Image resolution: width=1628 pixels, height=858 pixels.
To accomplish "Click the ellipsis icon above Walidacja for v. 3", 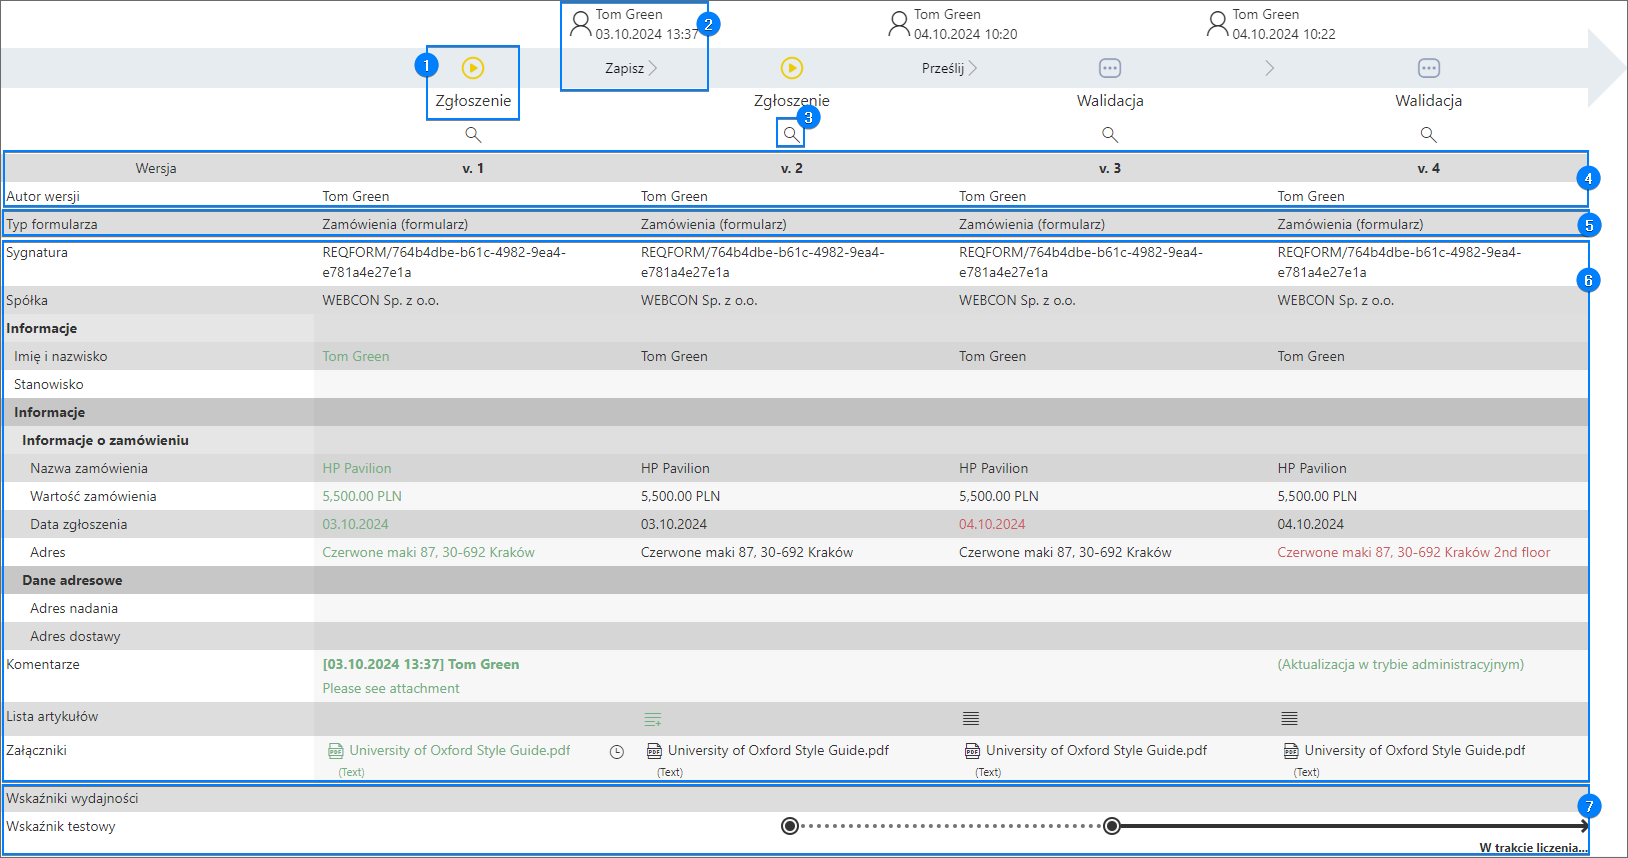I will pyautogui.click(x=1110, y=68).
